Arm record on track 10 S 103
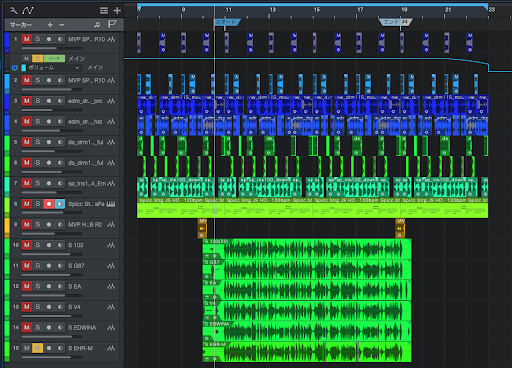The width and height of the screenshot is (512, 368). pyautogui.click(x=49, y=245)
